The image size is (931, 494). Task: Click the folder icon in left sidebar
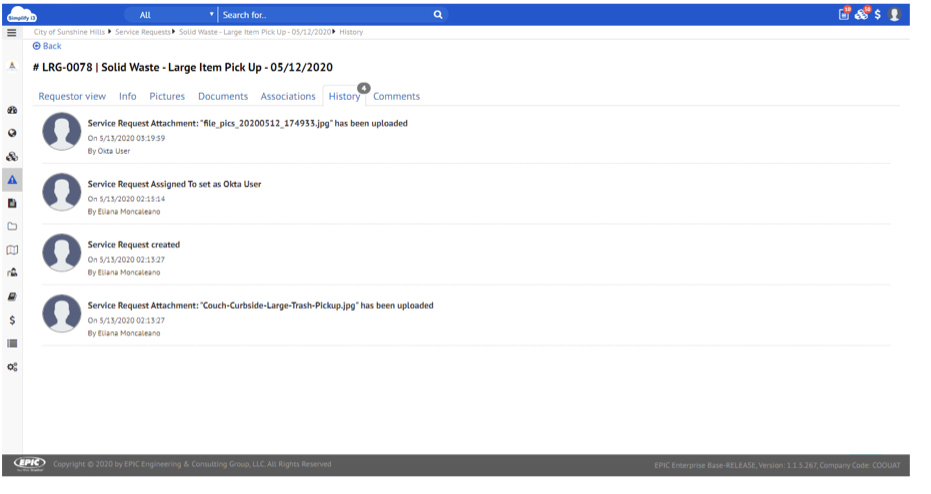(12, 226)
